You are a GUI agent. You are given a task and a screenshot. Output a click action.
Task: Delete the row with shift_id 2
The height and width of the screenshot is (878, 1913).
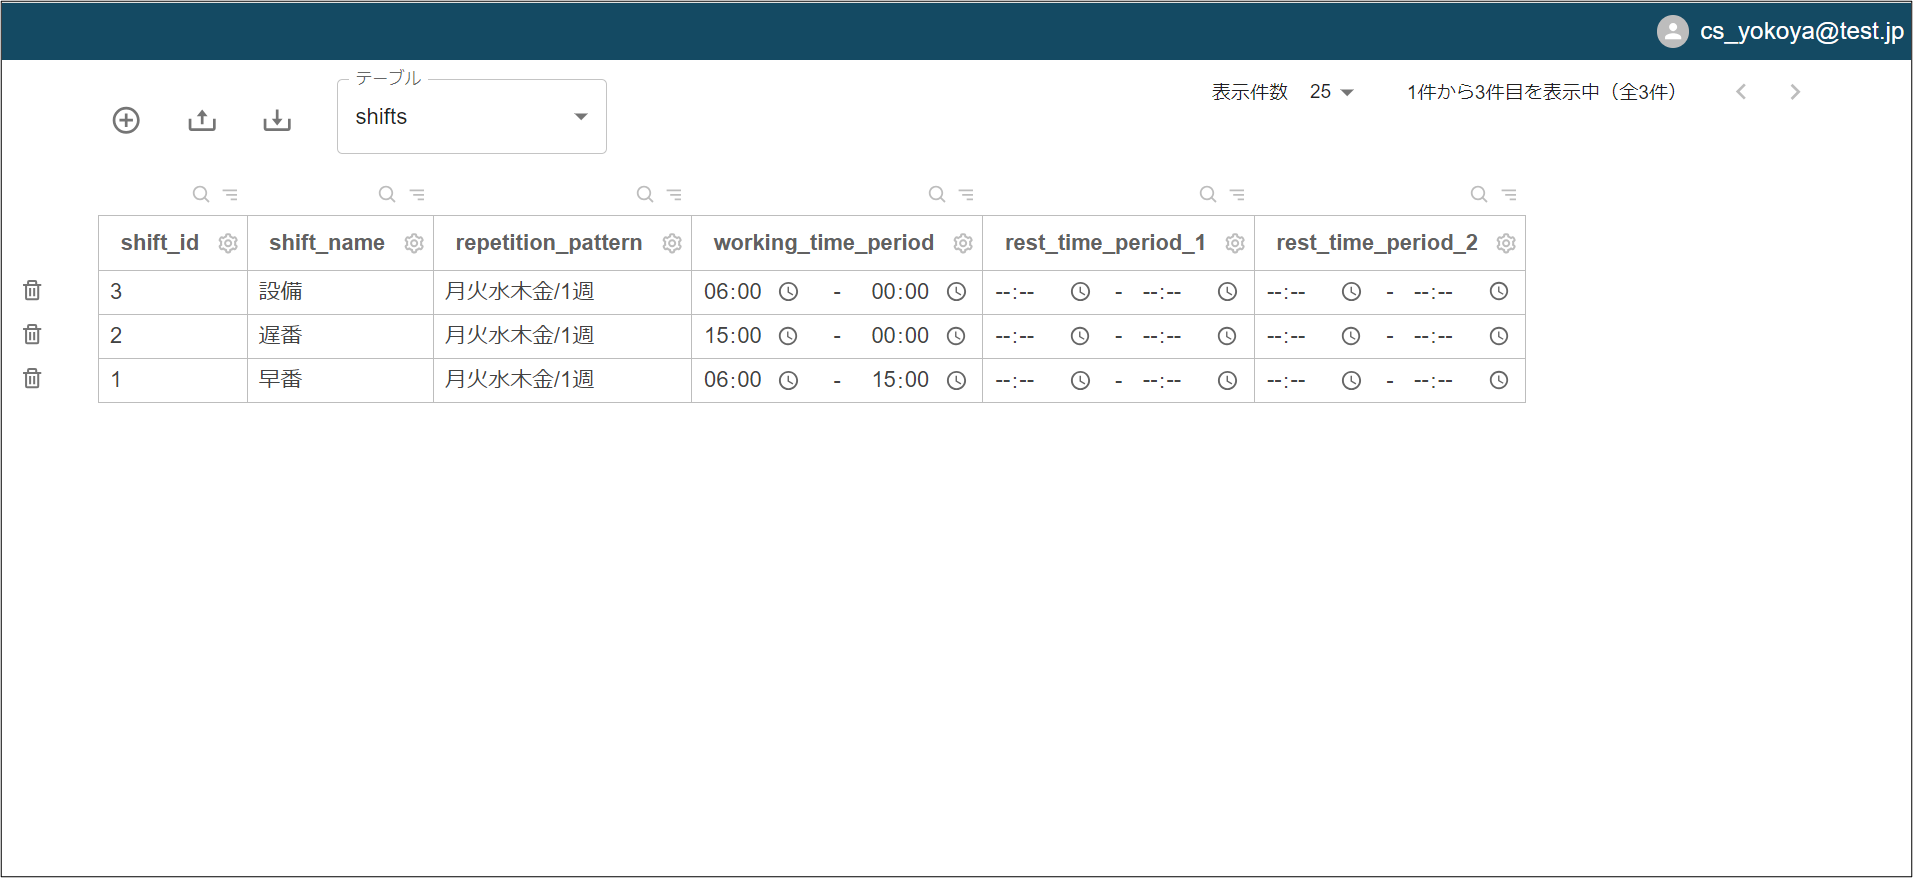click(x=32, y=334)
